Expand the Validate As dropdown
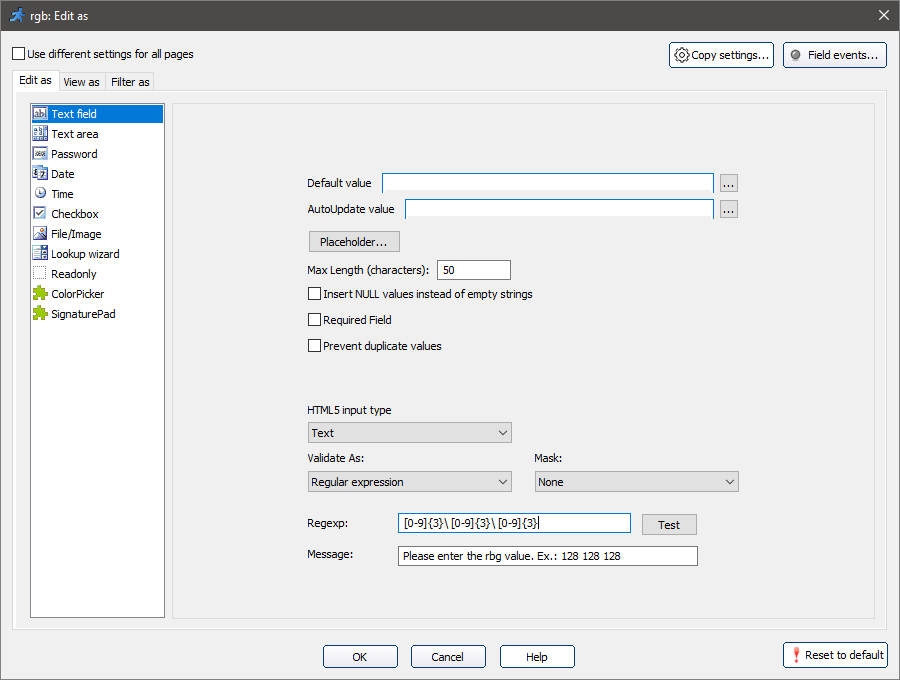Viewport: 900px width, 680px height. 410,482
